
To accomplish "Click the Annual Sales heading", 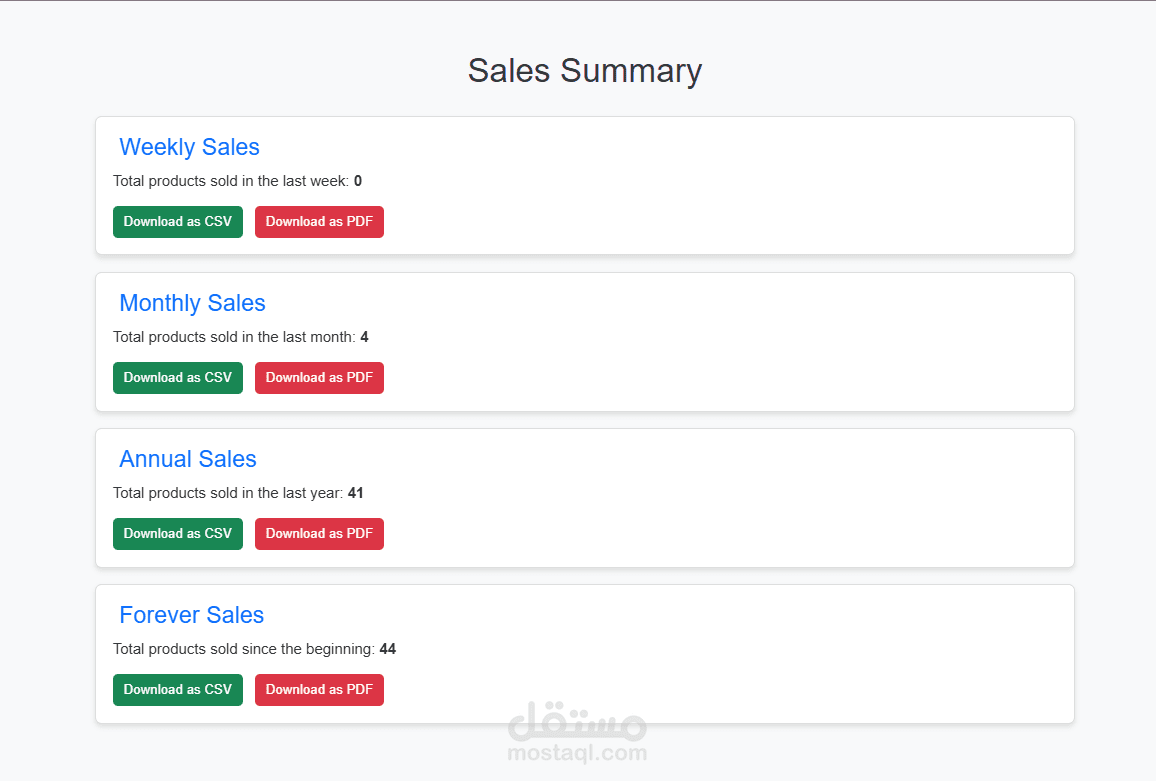I will pyautogui.click(x=188, y=459).
